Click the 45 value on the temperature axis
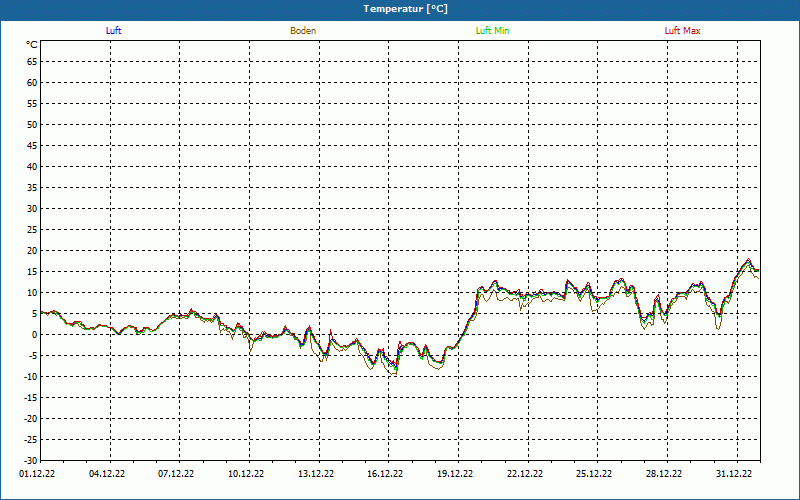 pyautogui.click(x=32, y=146)
